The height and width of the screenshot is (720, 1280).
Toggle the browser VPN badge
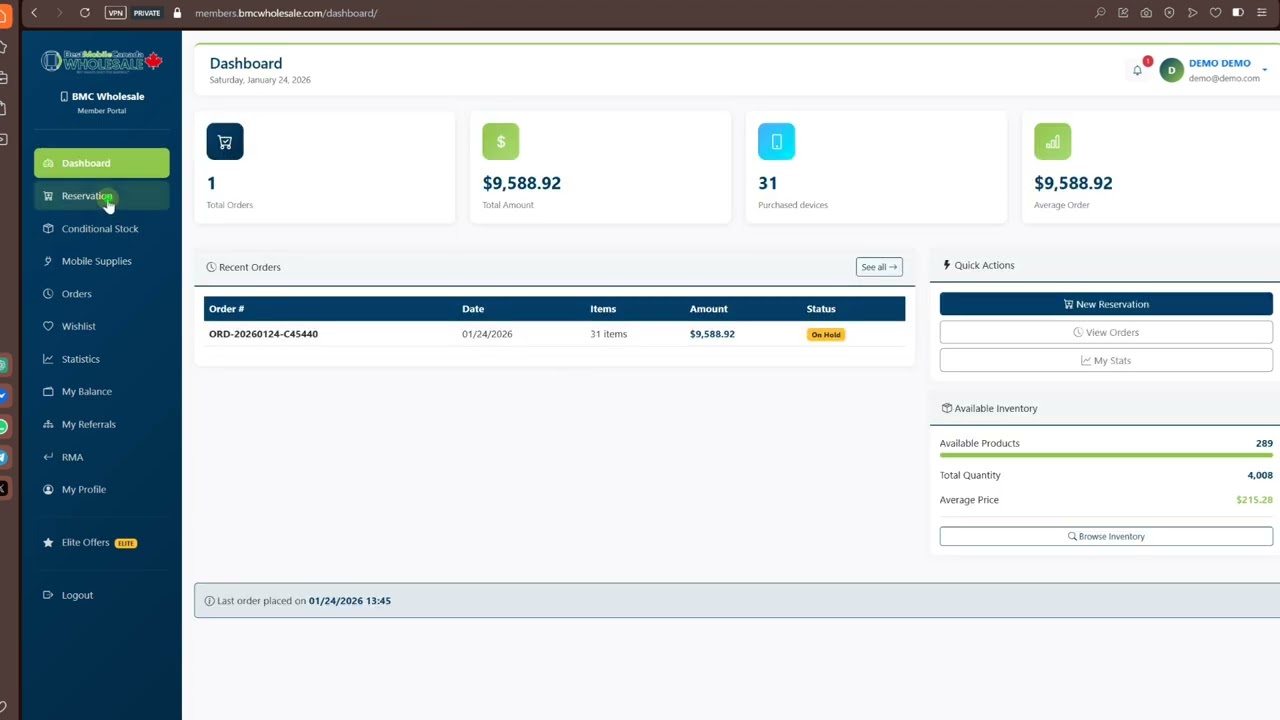click(115, 13)
